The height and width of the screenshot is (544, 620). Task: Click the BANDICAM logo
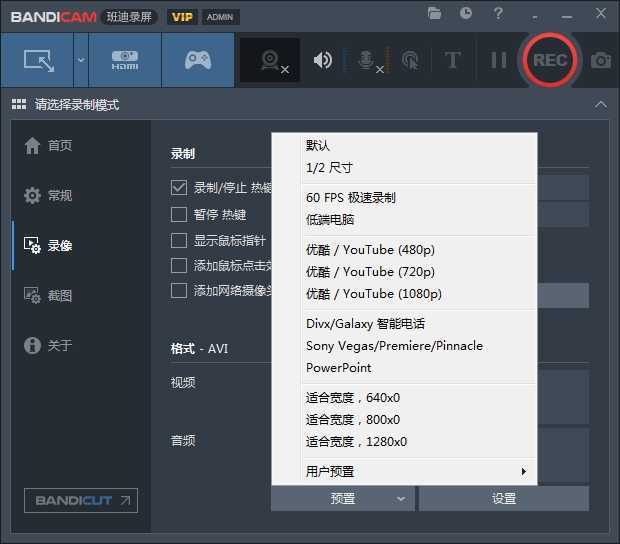tap(53, 17)
